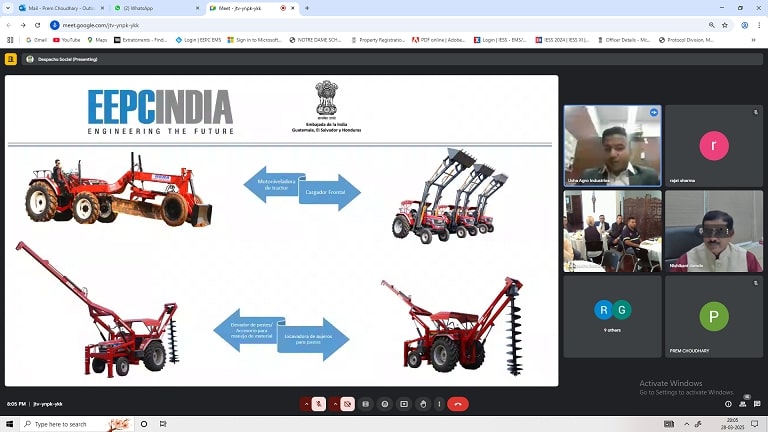Open the chat panel icon
This screenshot has height=432, width=768.
click(757, 404)
